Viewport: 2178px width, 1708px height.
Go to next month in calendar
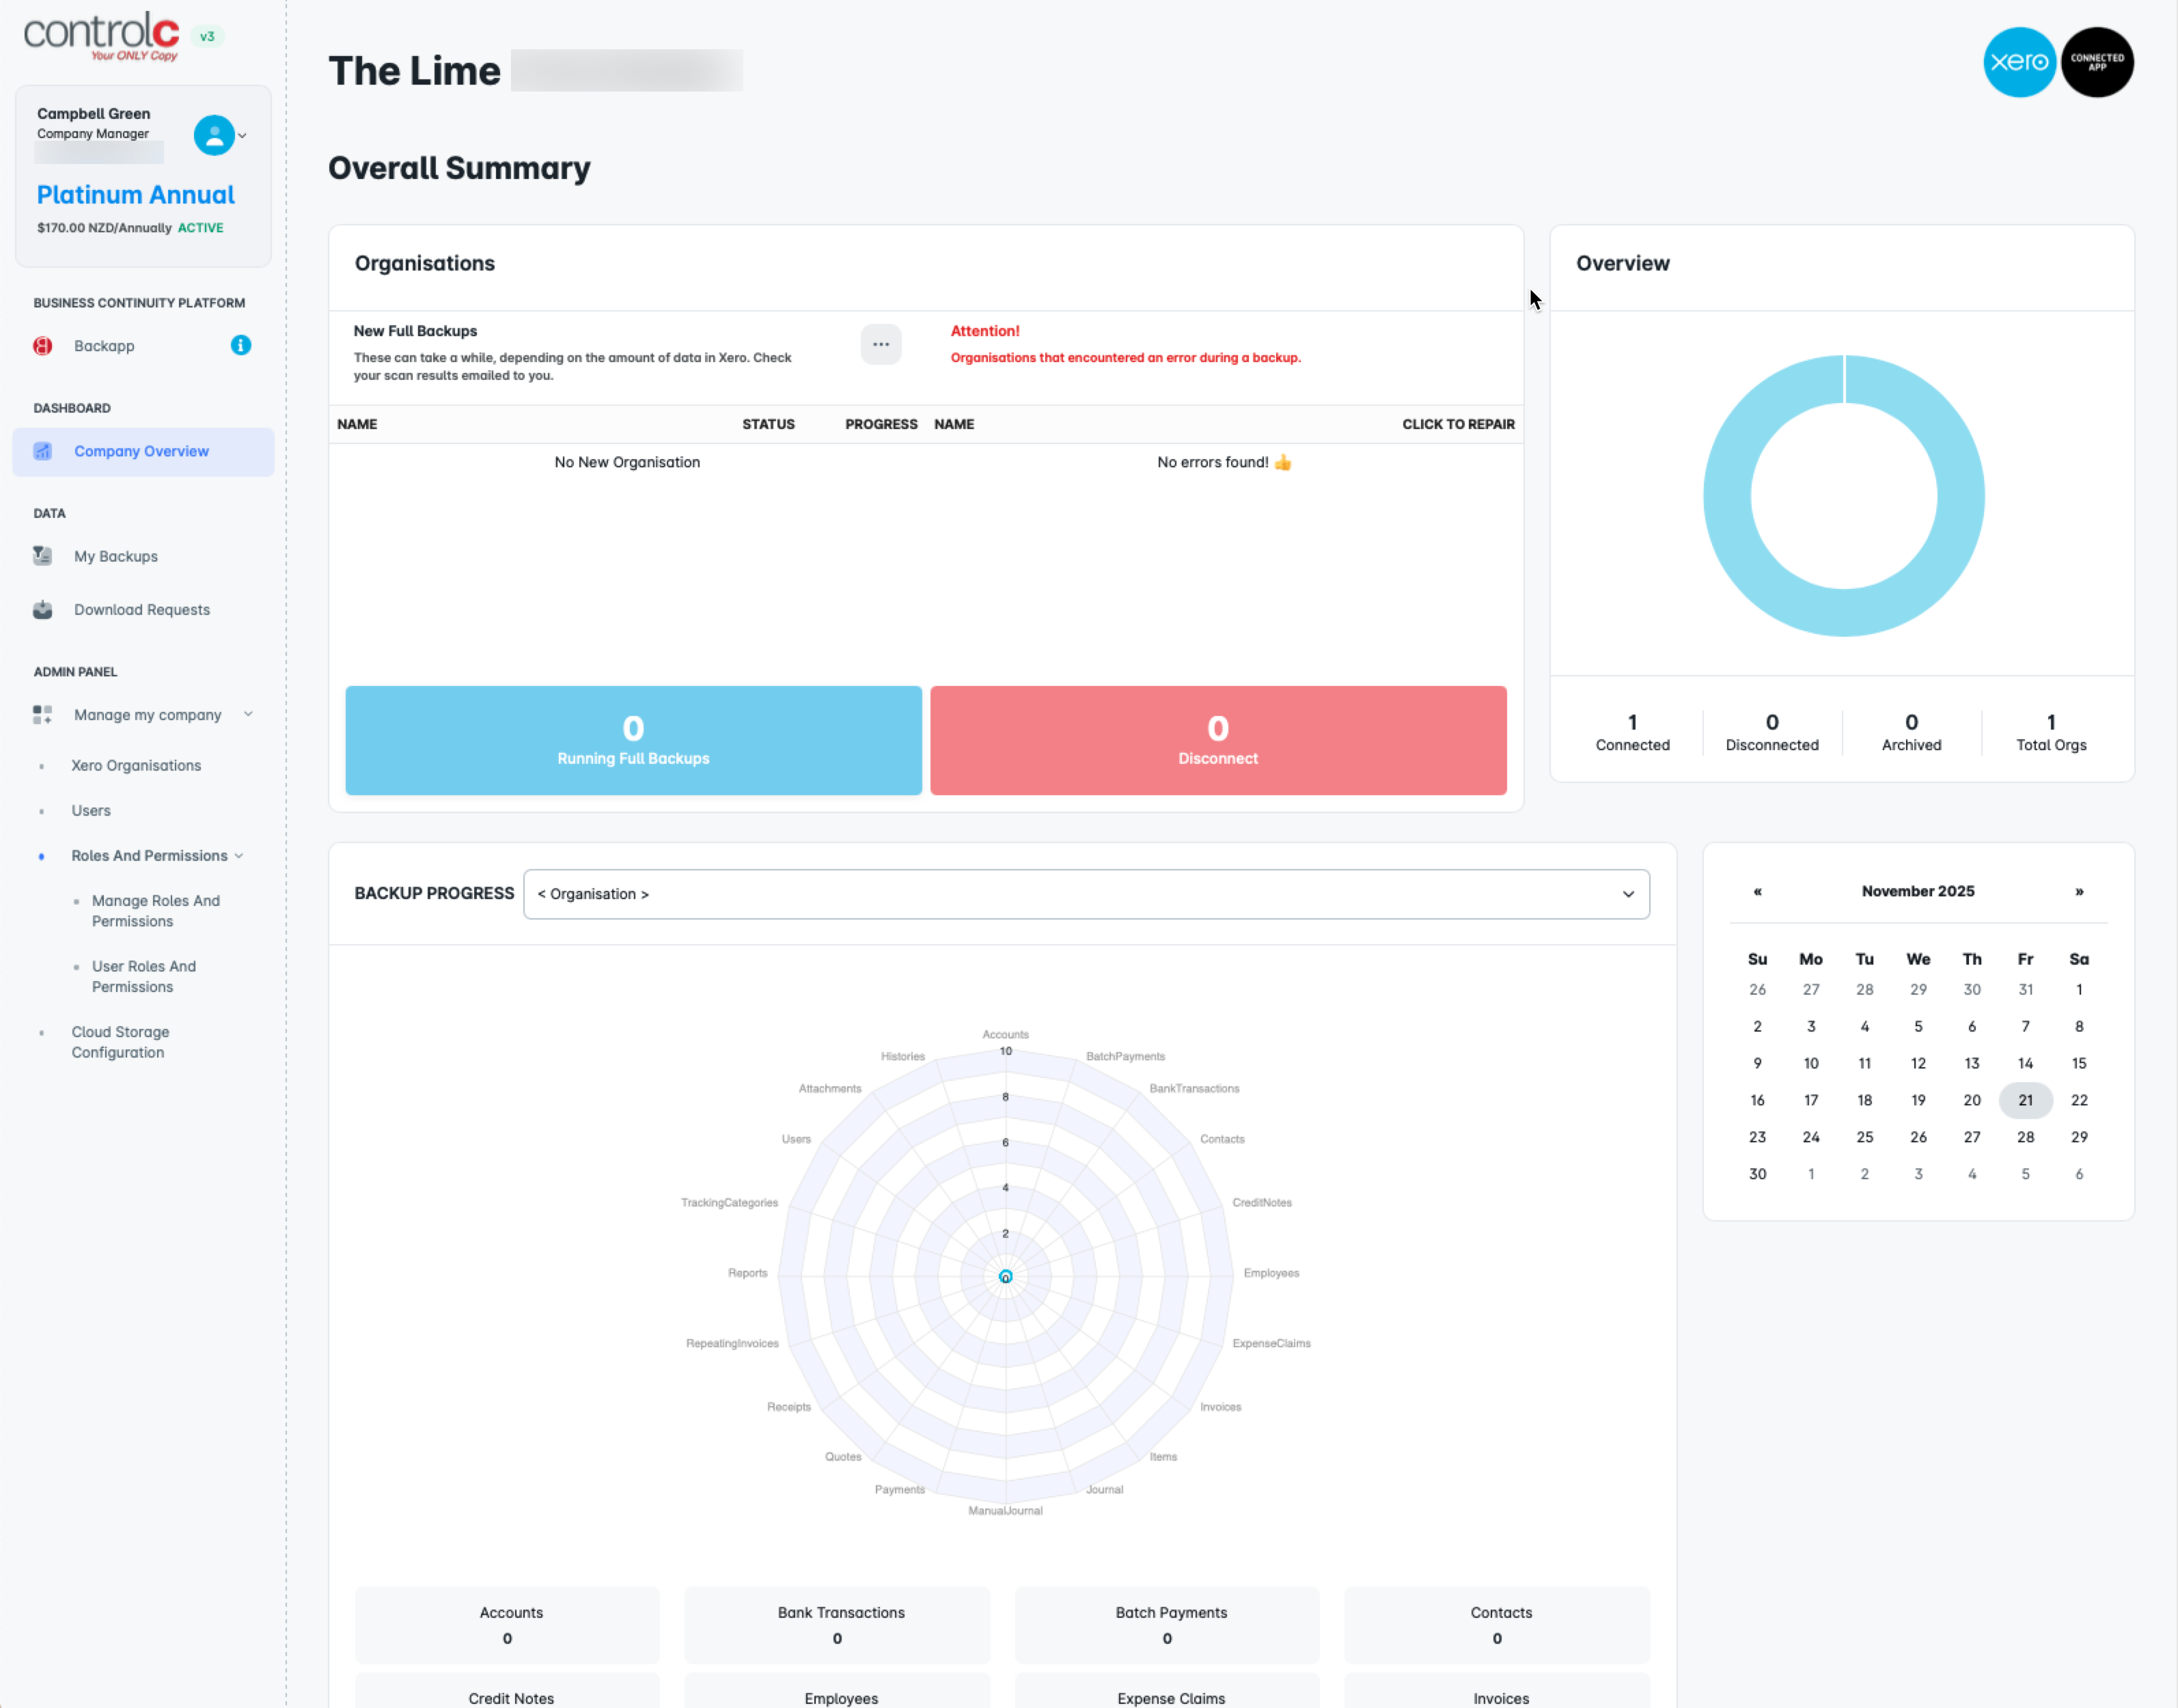coord(2078,892)
